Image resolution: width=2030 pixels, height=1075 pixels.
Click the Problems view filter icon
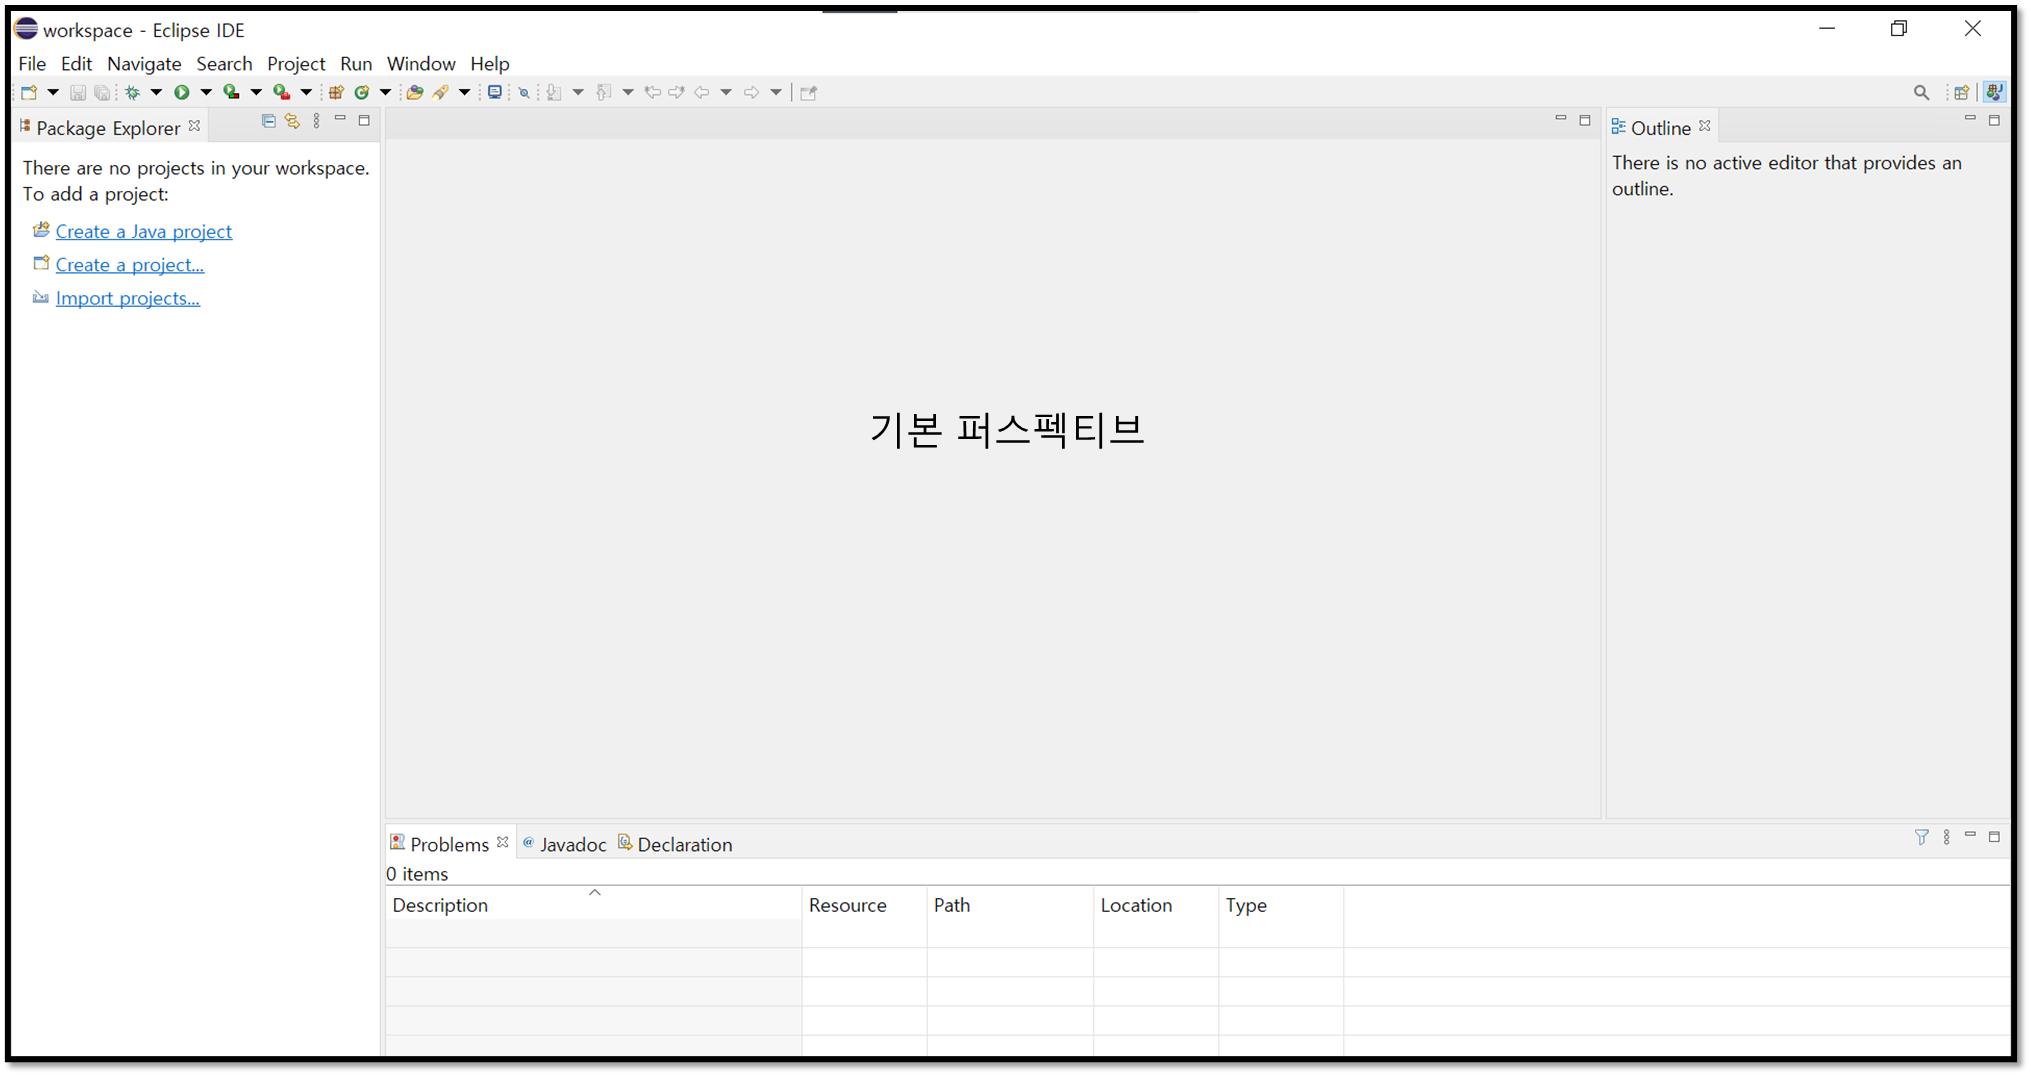pyautogui.click(x=1921, y=837)
